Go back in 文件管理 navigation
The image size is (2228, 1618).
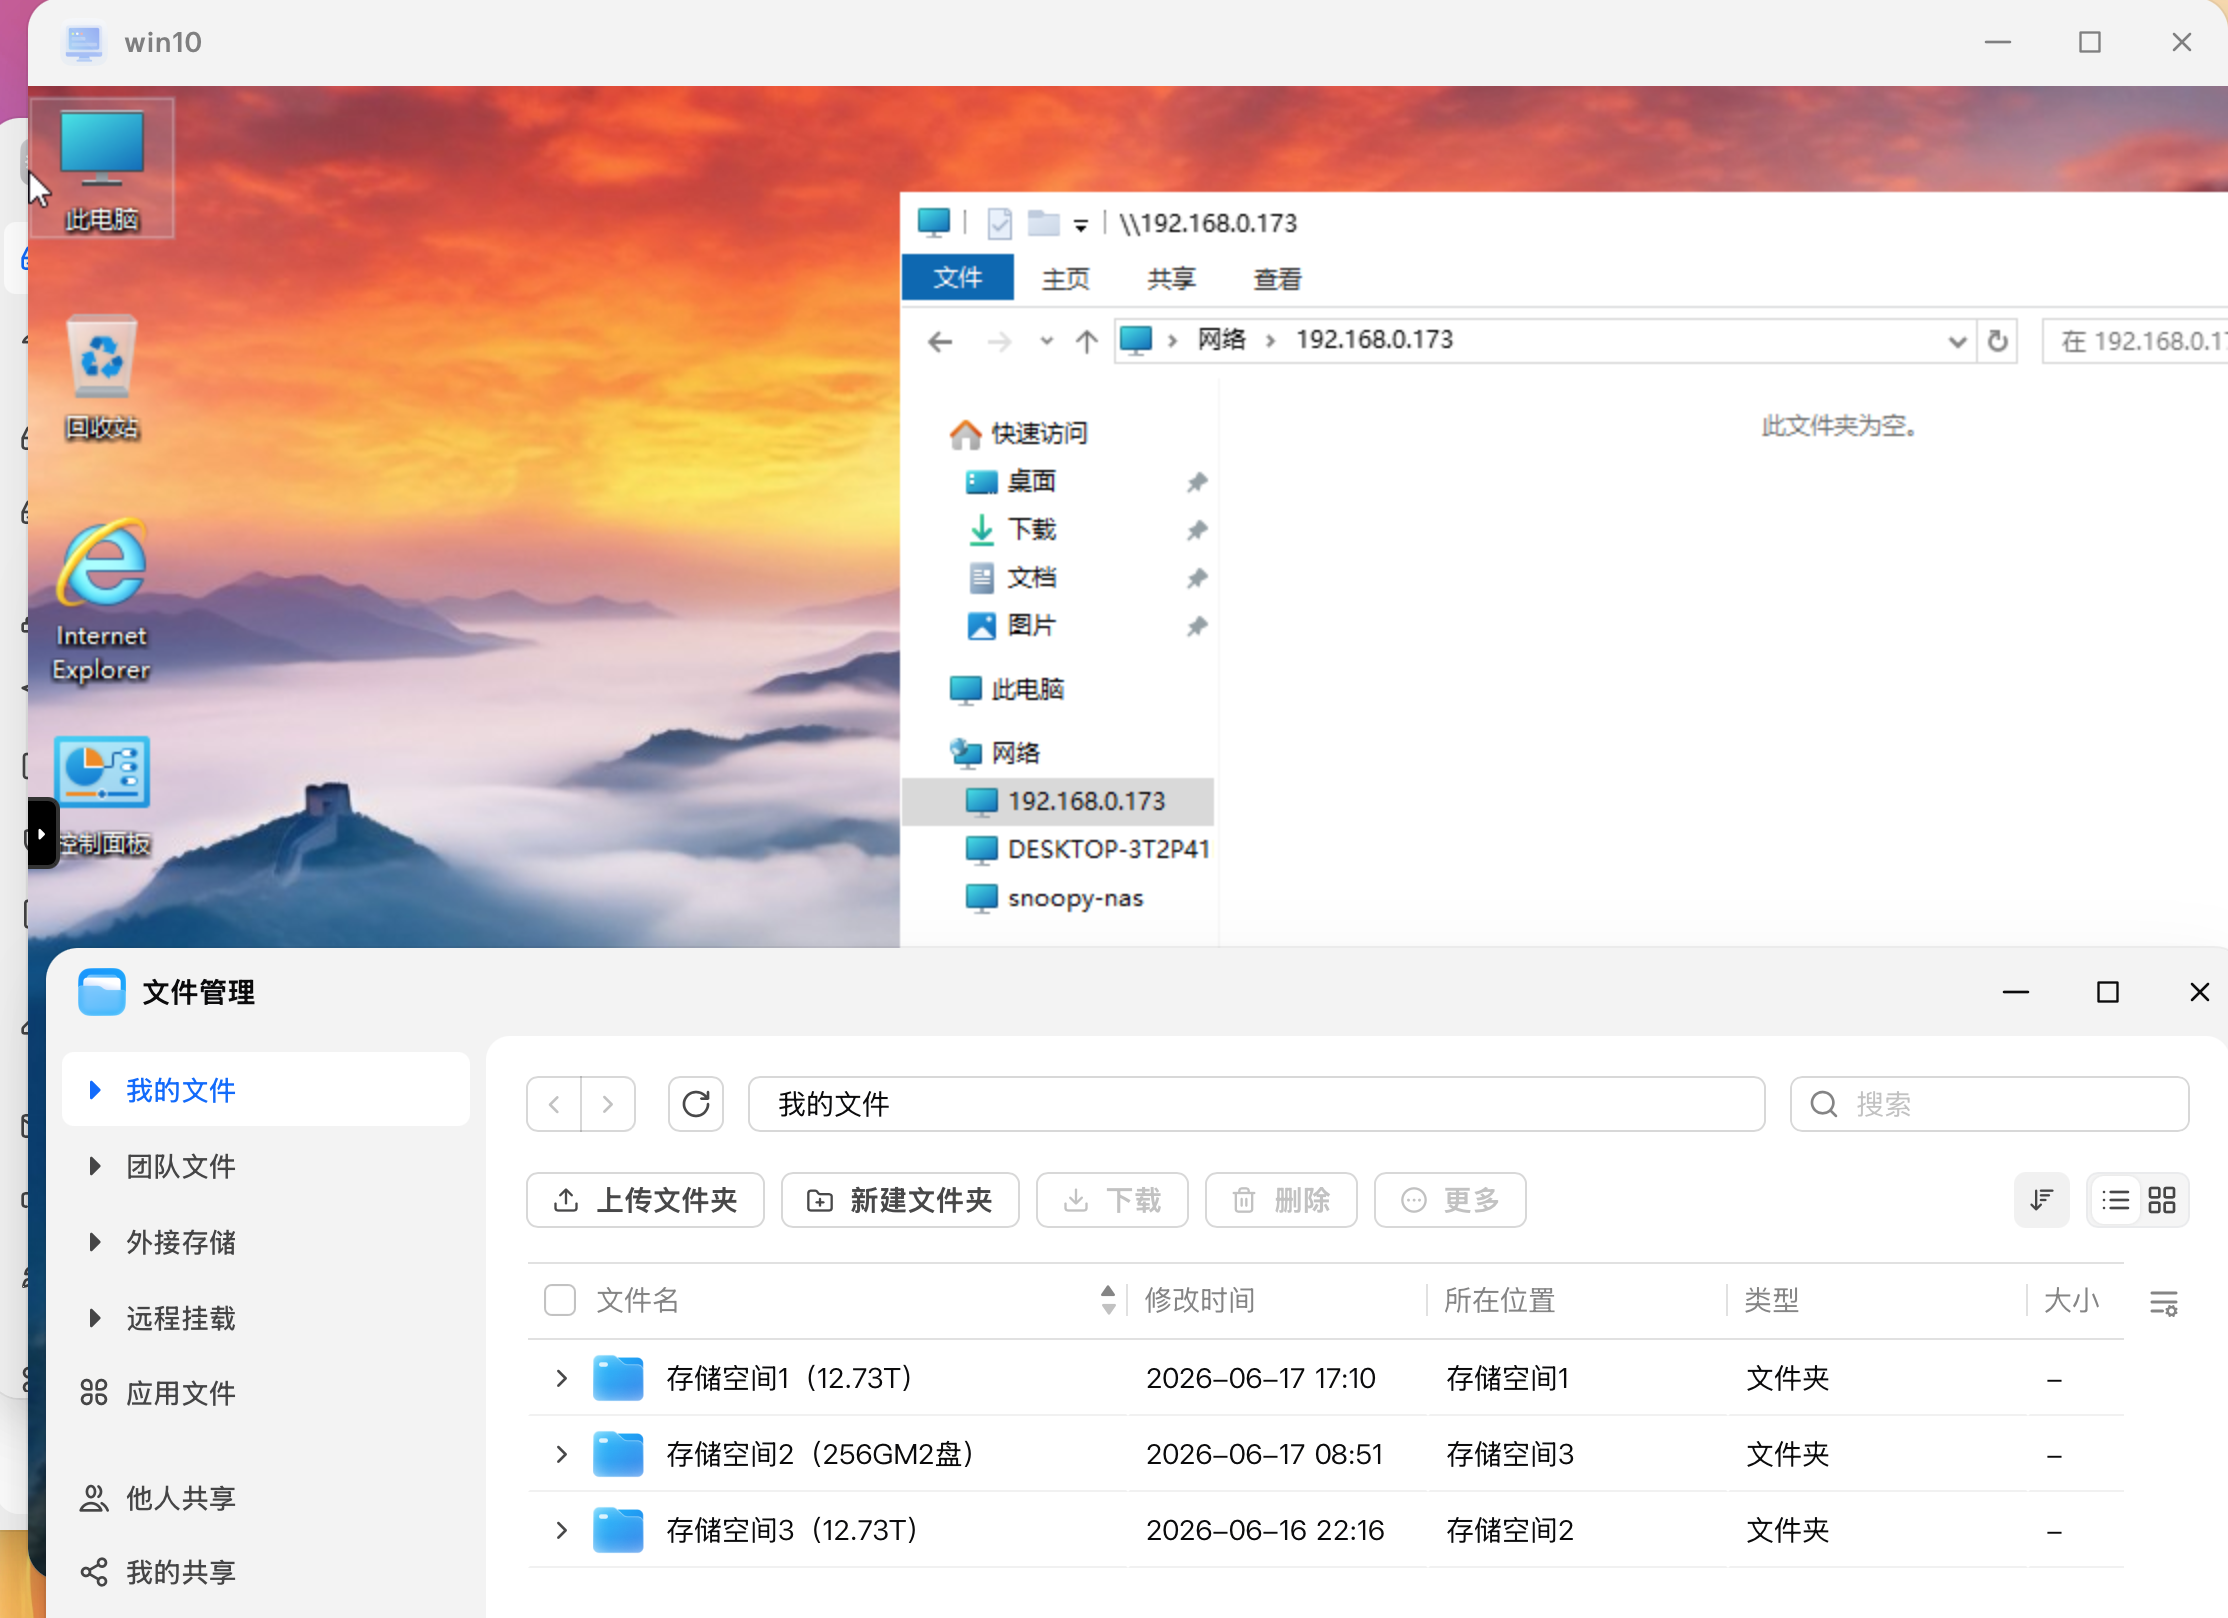554,1104
